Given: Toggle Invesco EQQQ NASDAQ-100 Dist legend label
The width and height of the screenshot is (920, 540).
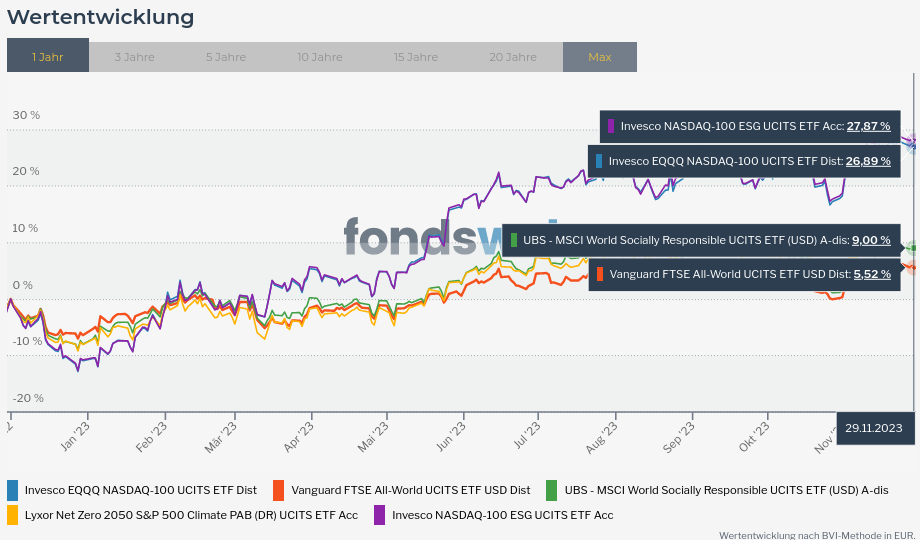Looking at the screenshot, I should [x=141, y=490].
